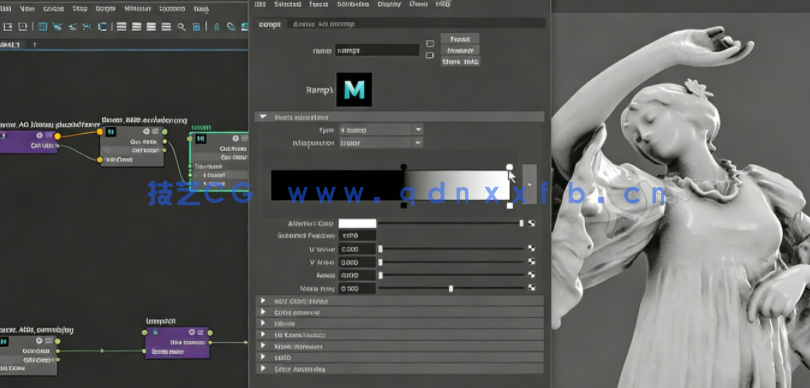Collapse the Ramp Attributes section triangle
The image size is (810, 388).
(x=263, y=117)
